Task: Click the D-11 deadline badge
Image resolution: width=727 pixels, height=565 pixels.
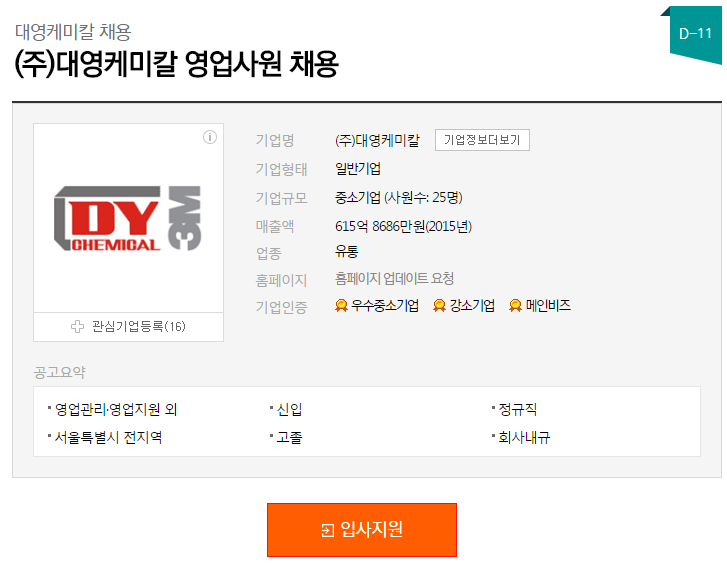Action: click(695, 34)
